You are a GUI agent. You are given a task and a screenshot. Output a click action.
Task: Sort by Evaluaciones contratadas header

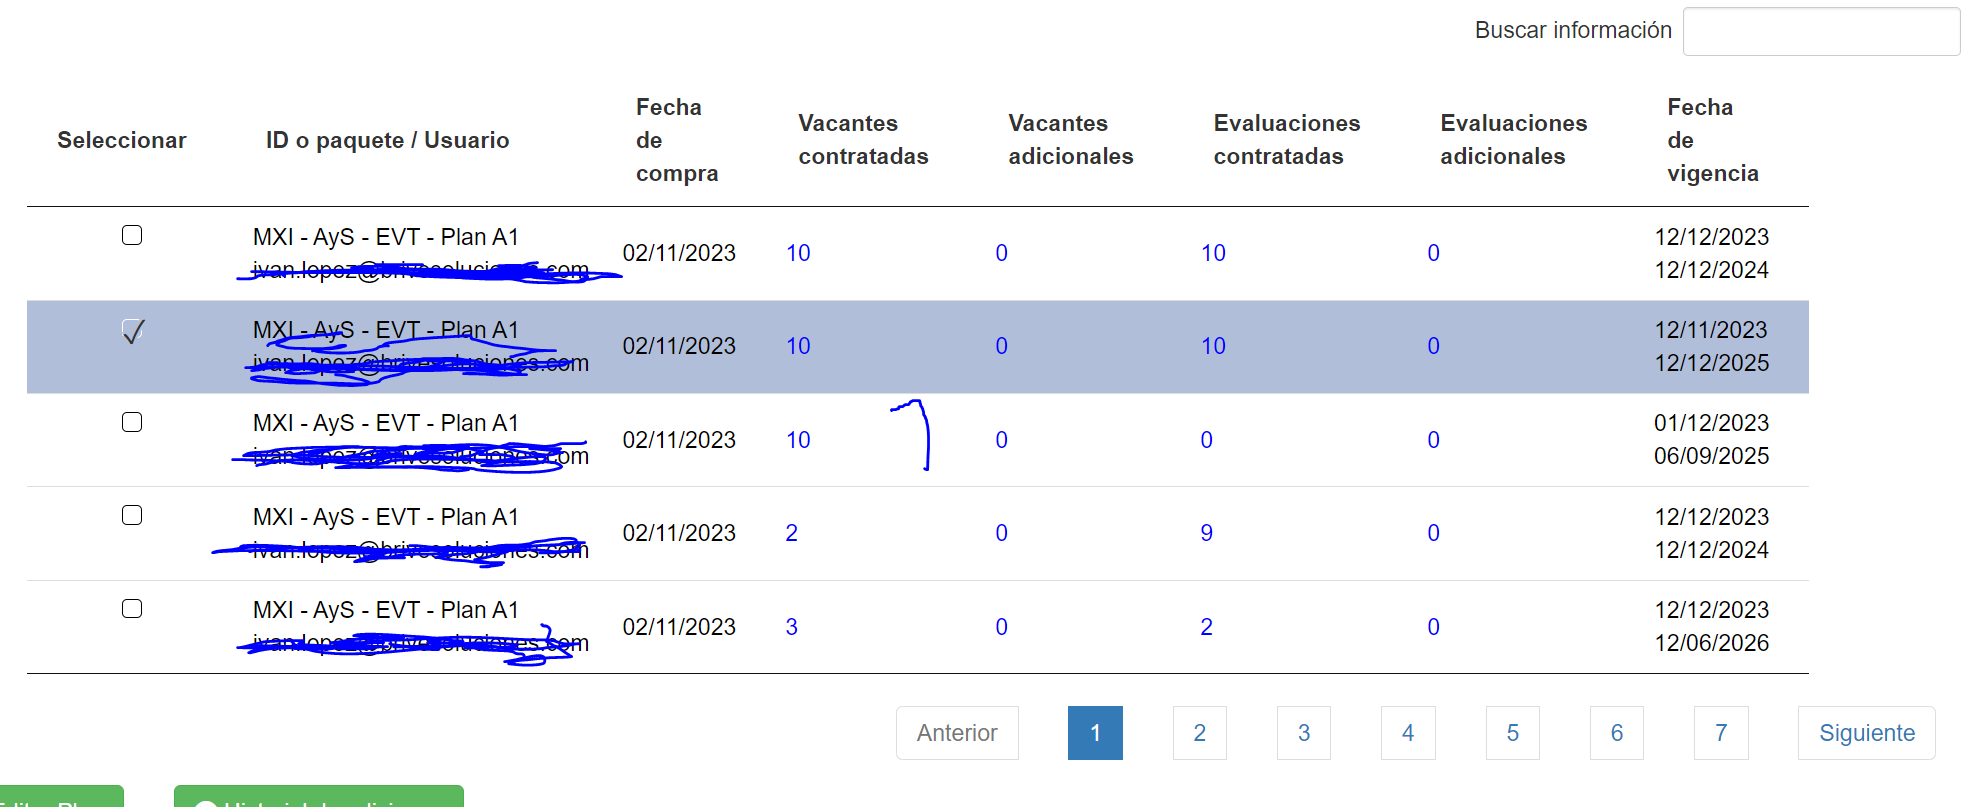(1287, 140)
